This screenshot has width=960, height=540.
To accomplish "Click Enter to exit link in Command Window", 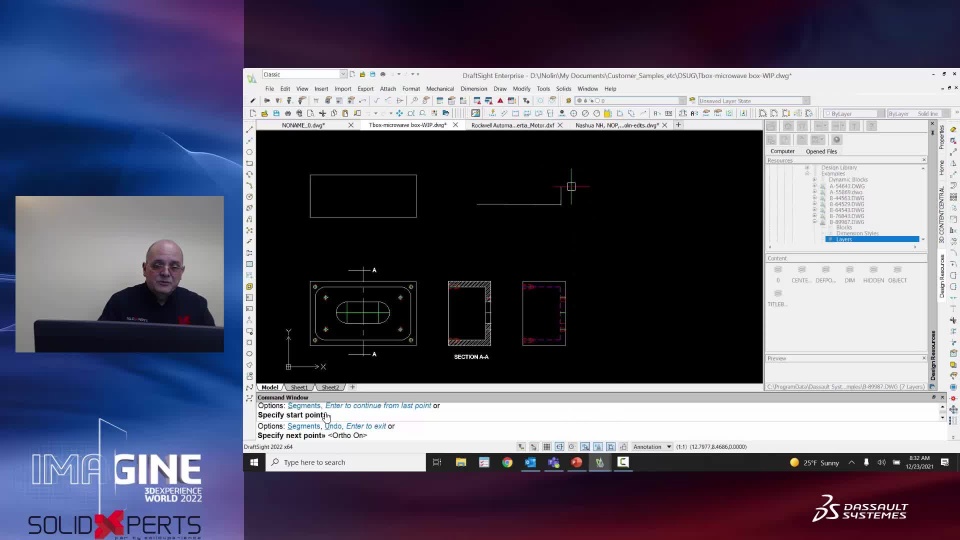I will click(x=366, y=426).
